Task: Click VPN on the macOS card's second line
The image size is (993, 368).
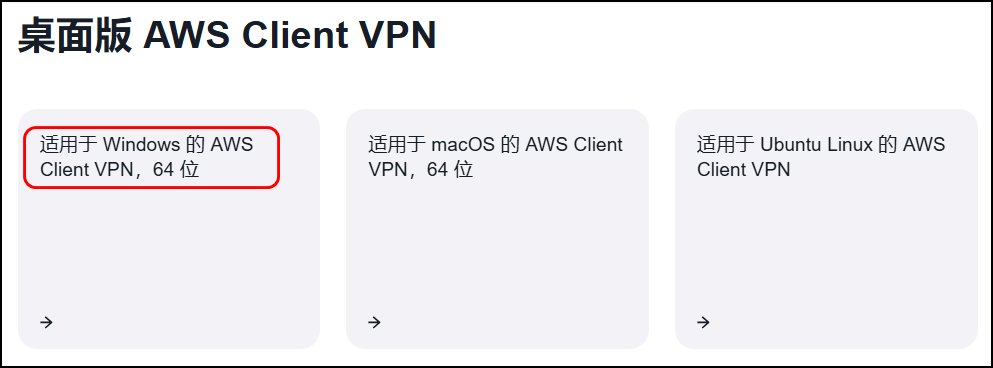Action: tap(387, 170)
